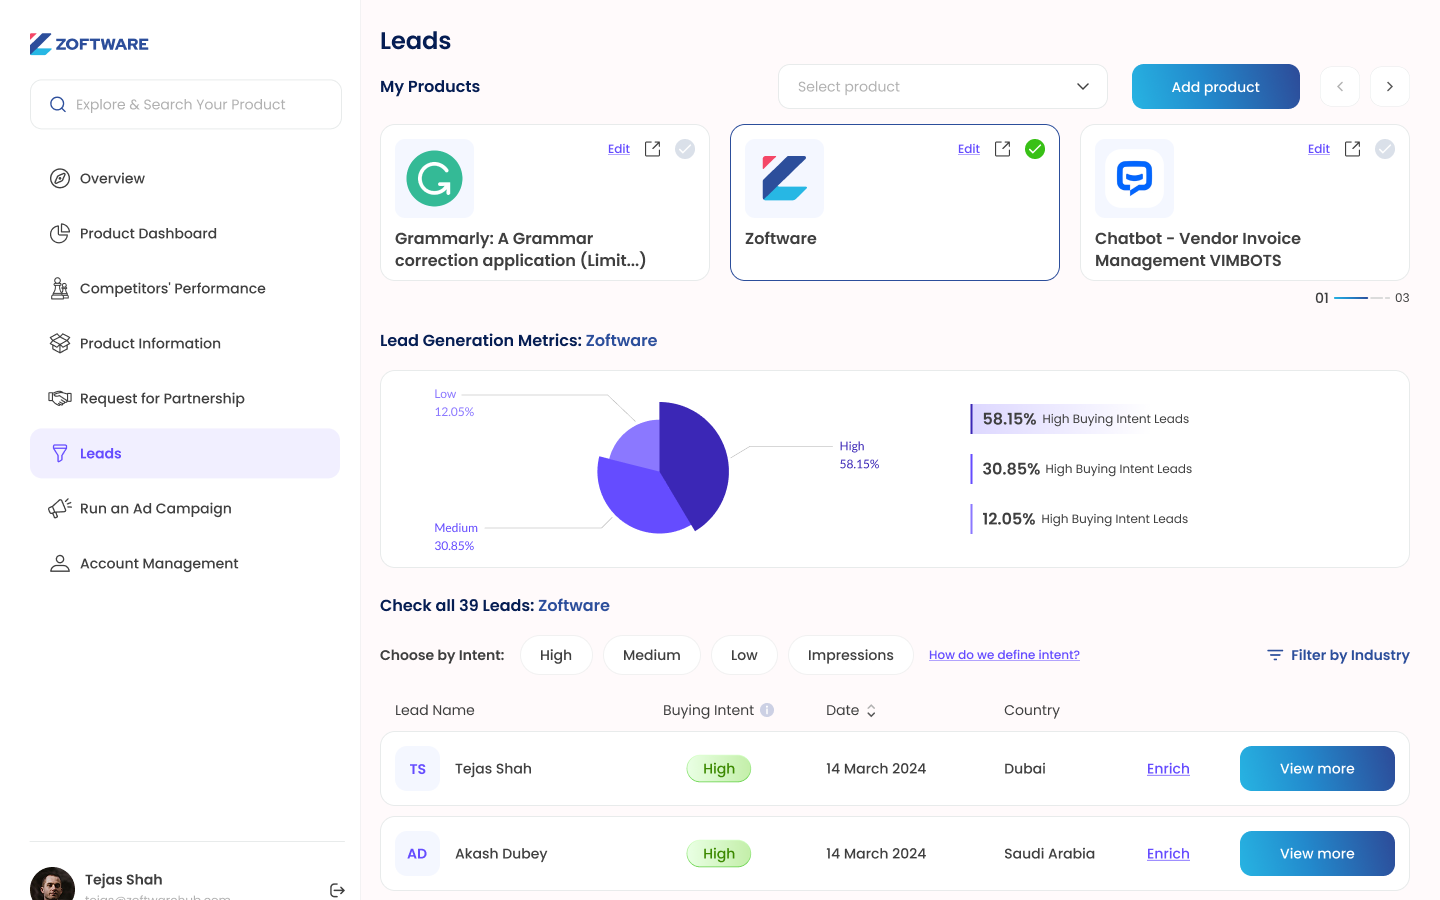Open external link icon on Chatbot card

pyautogui.click(x=1352, y=149)
